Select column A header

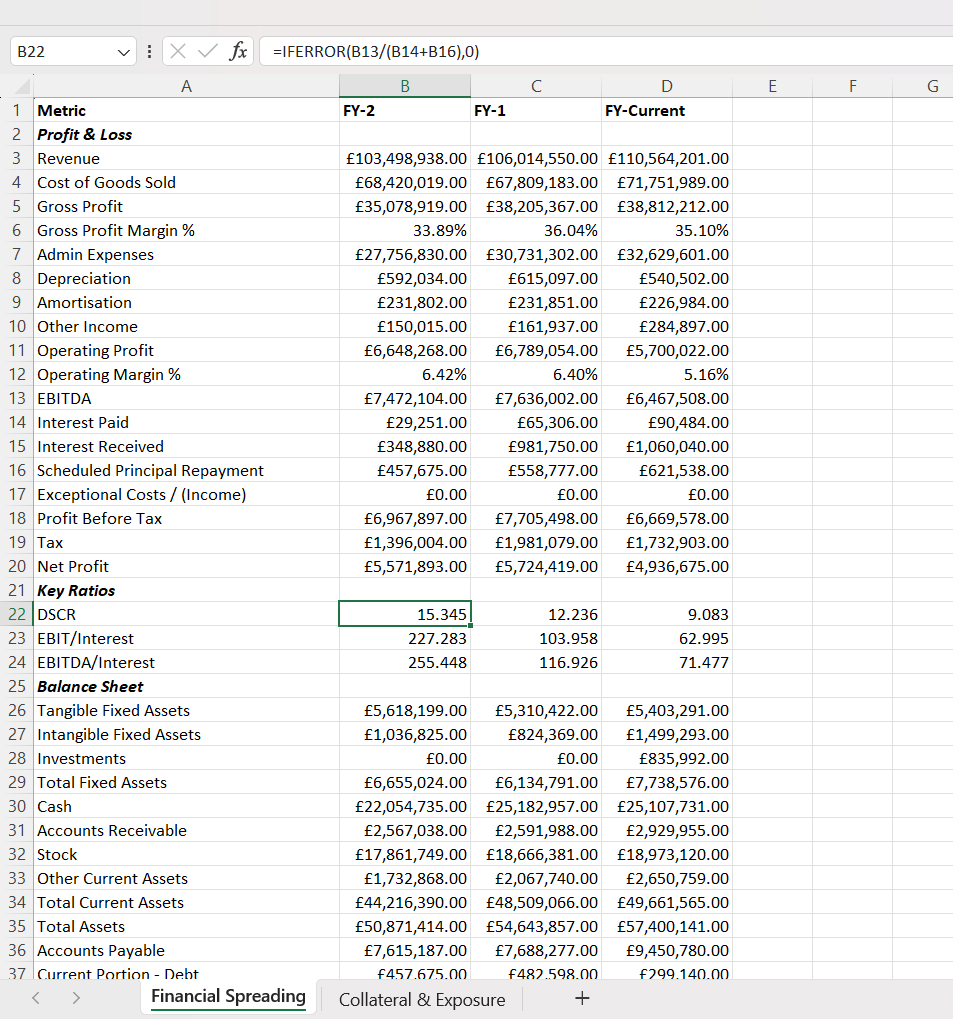tap(186, 87)
